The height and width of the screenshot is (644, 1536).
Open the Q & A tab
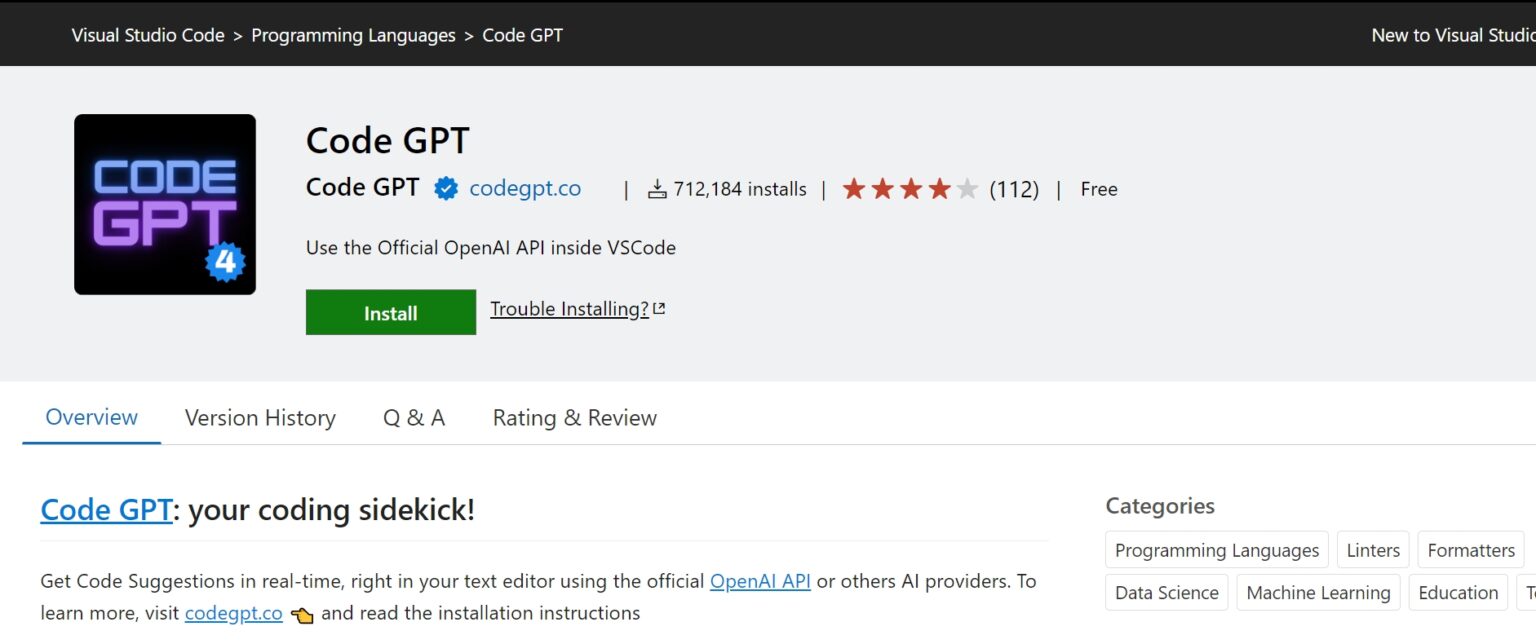(x=414, y=418)
